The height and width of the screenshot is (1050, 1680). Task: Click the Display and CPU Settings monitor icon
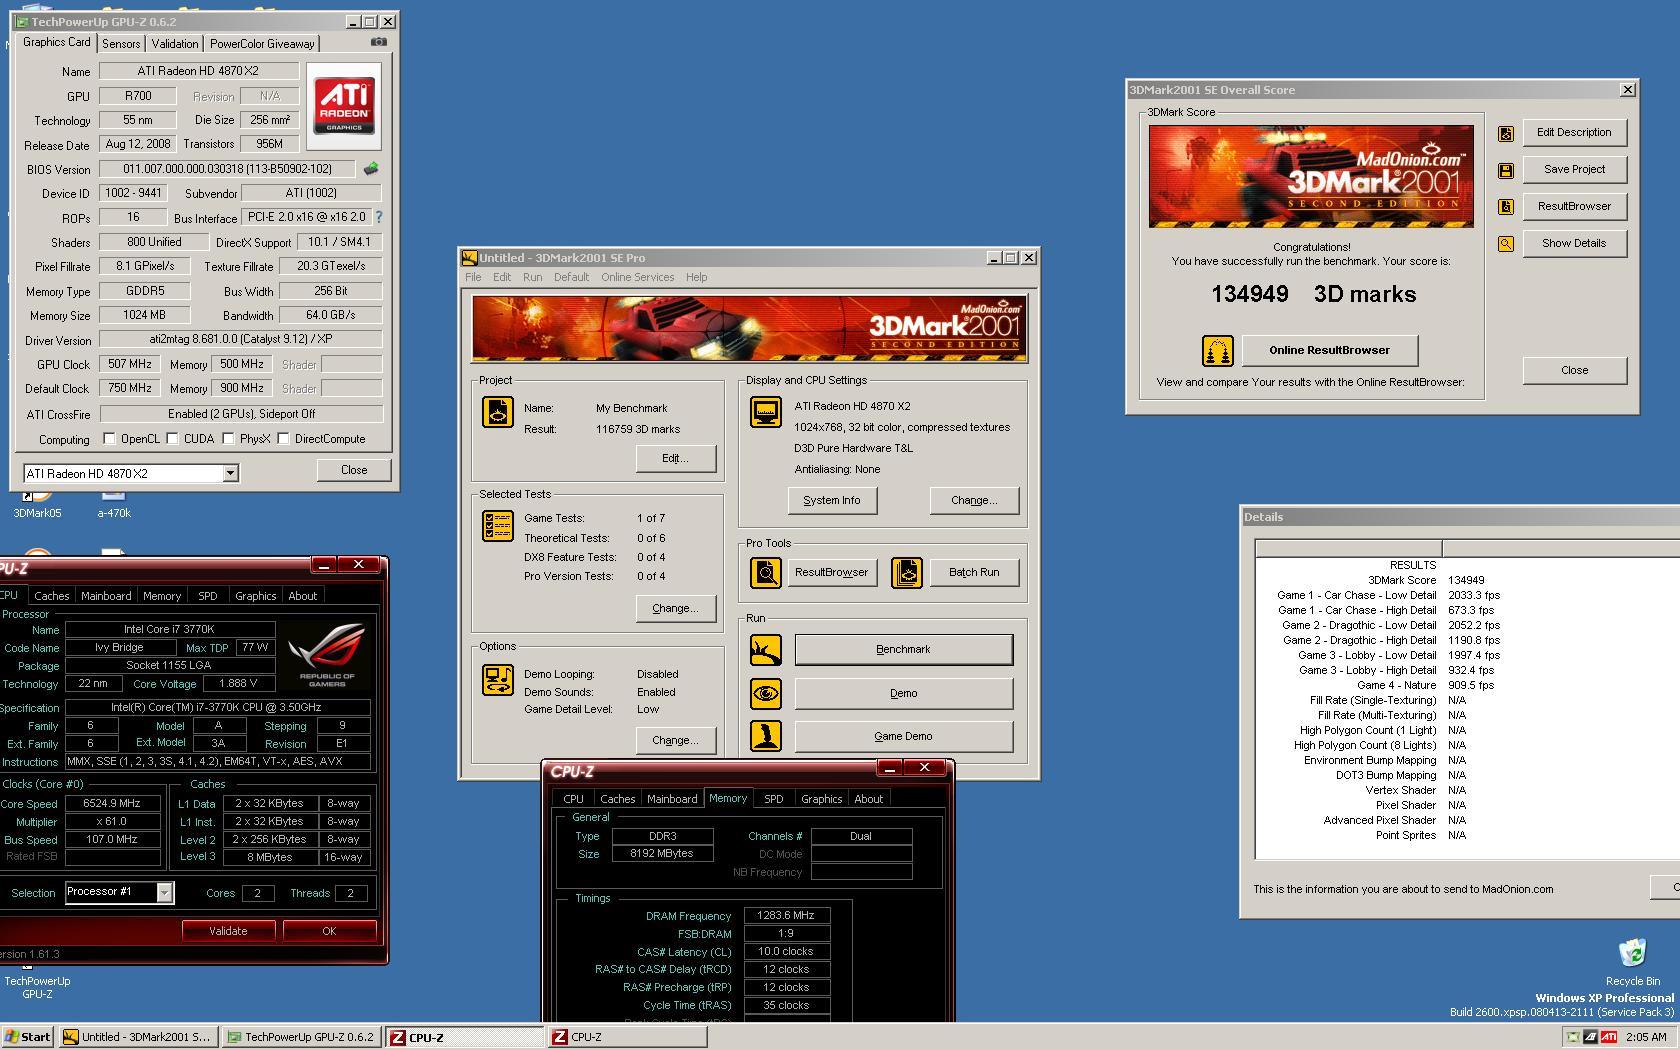[766, 412]
